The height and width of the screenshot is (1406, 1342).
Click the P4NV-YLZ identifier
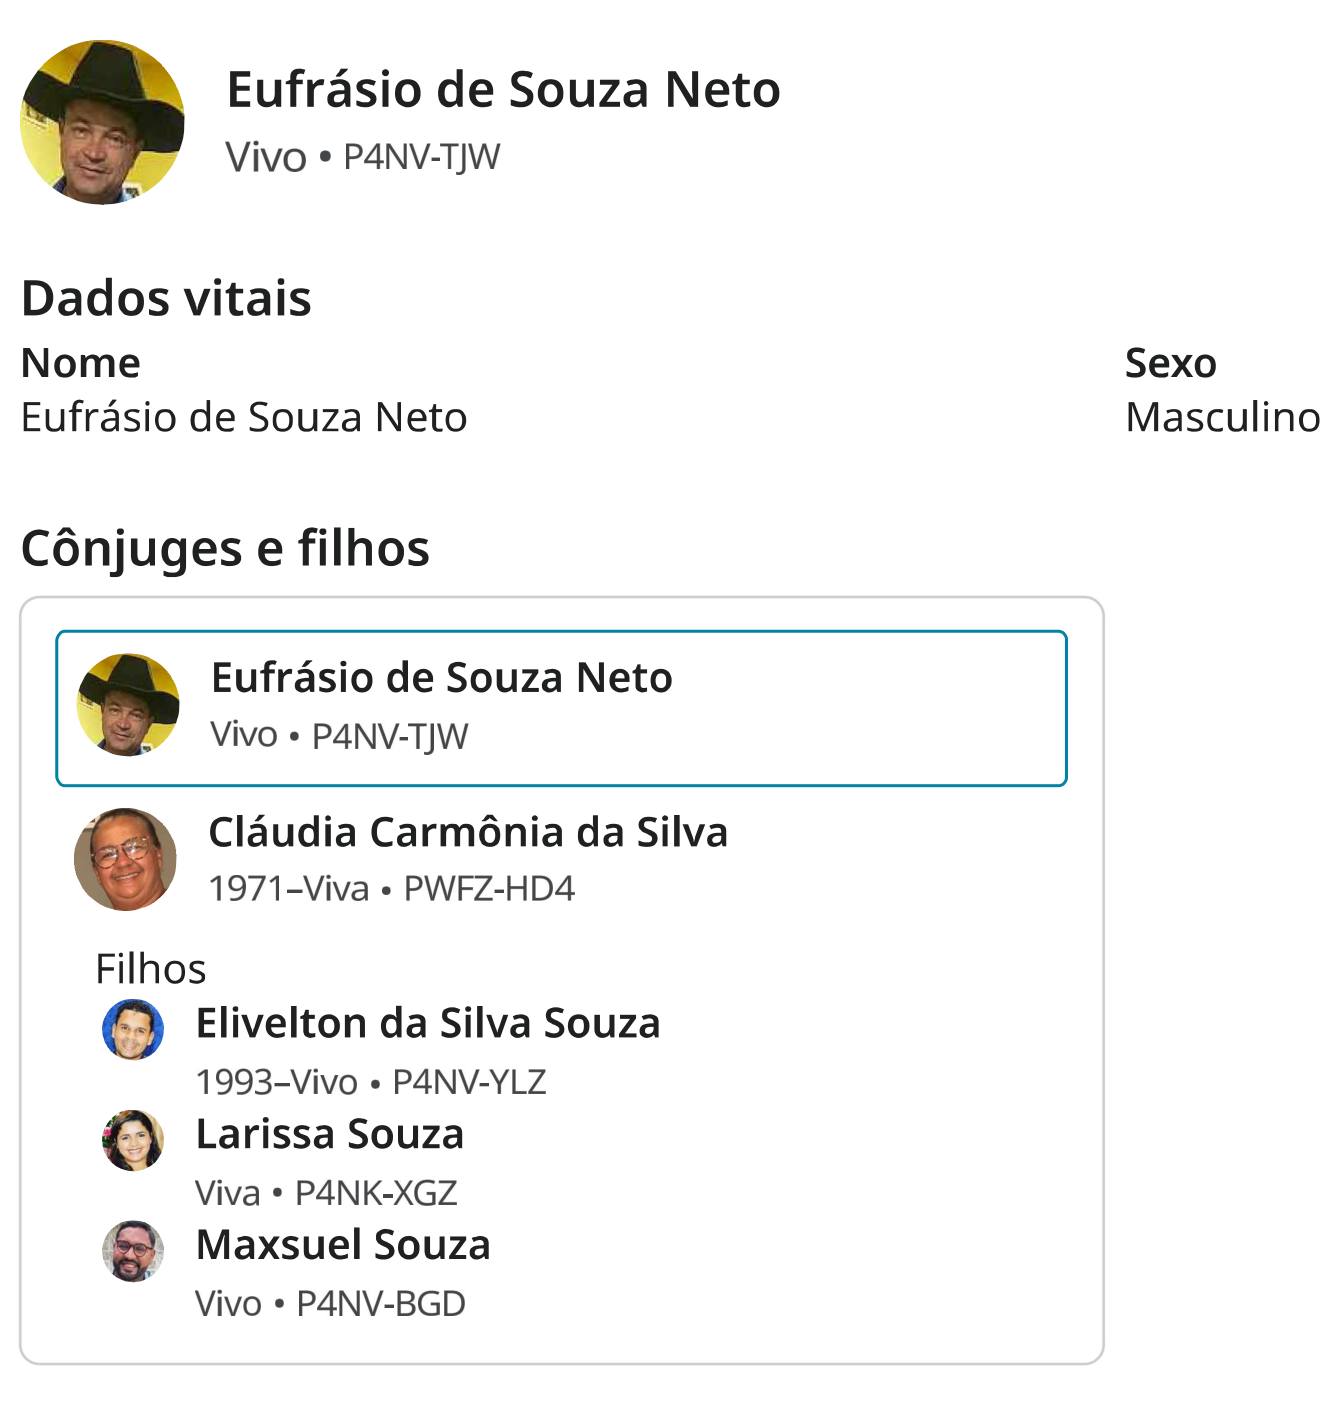[469, 1082]
